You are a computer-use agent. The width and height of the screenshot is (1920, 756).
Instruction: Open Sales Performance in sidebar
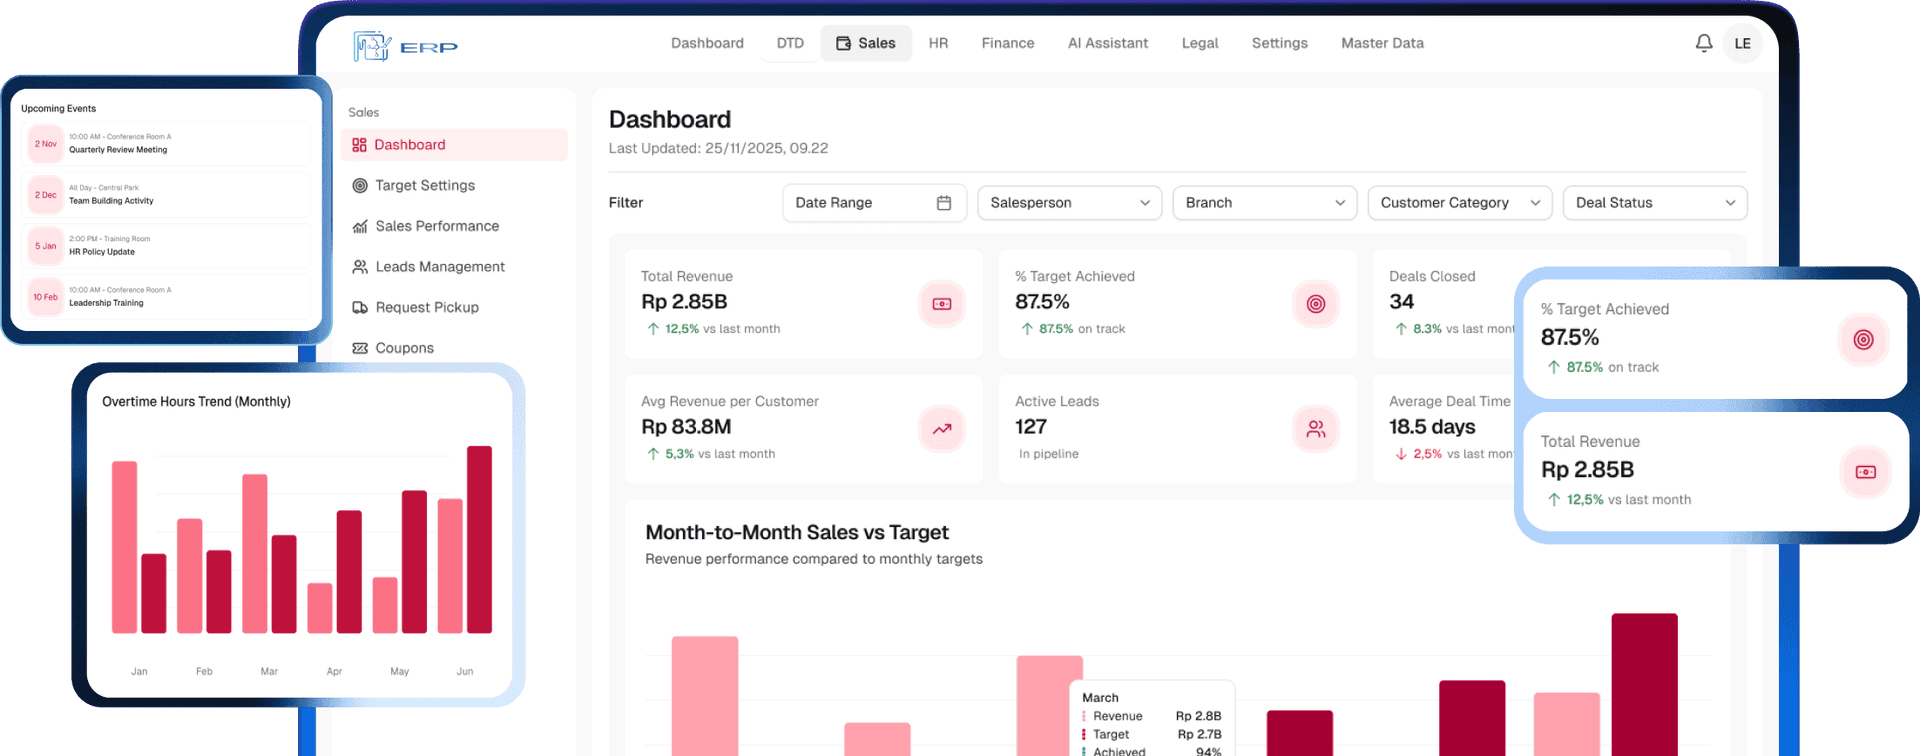[454, 226]
